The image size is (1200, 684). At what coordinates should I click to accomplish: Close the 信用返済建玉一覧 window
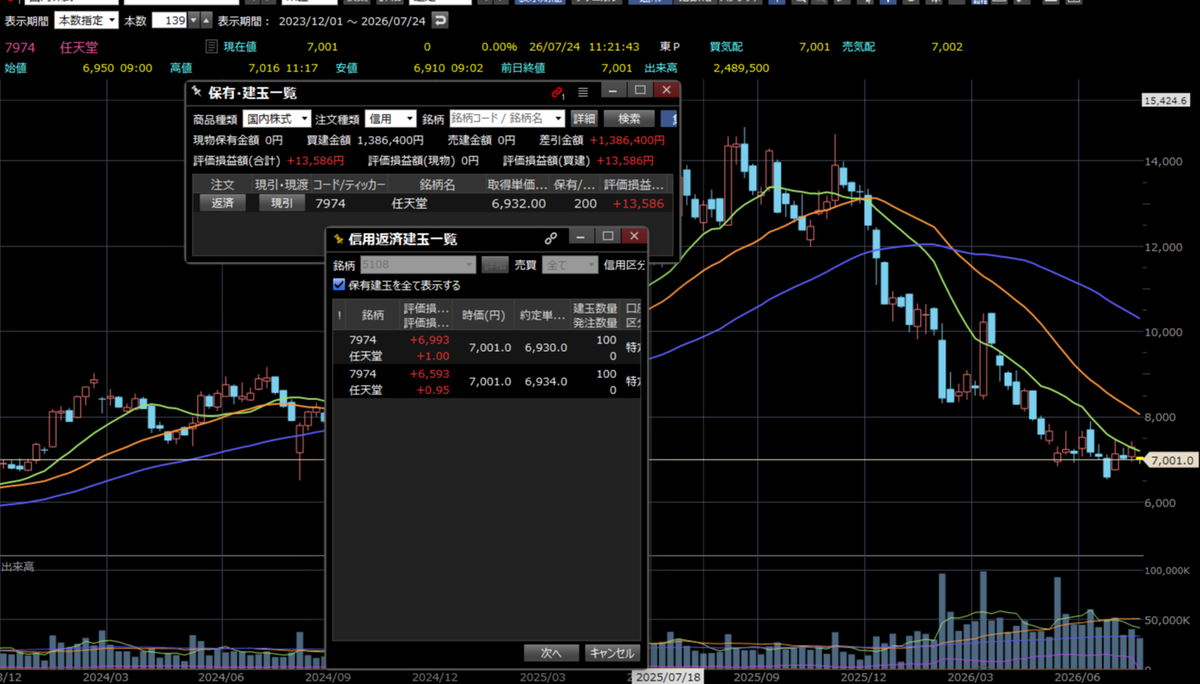tap(632, 237)
